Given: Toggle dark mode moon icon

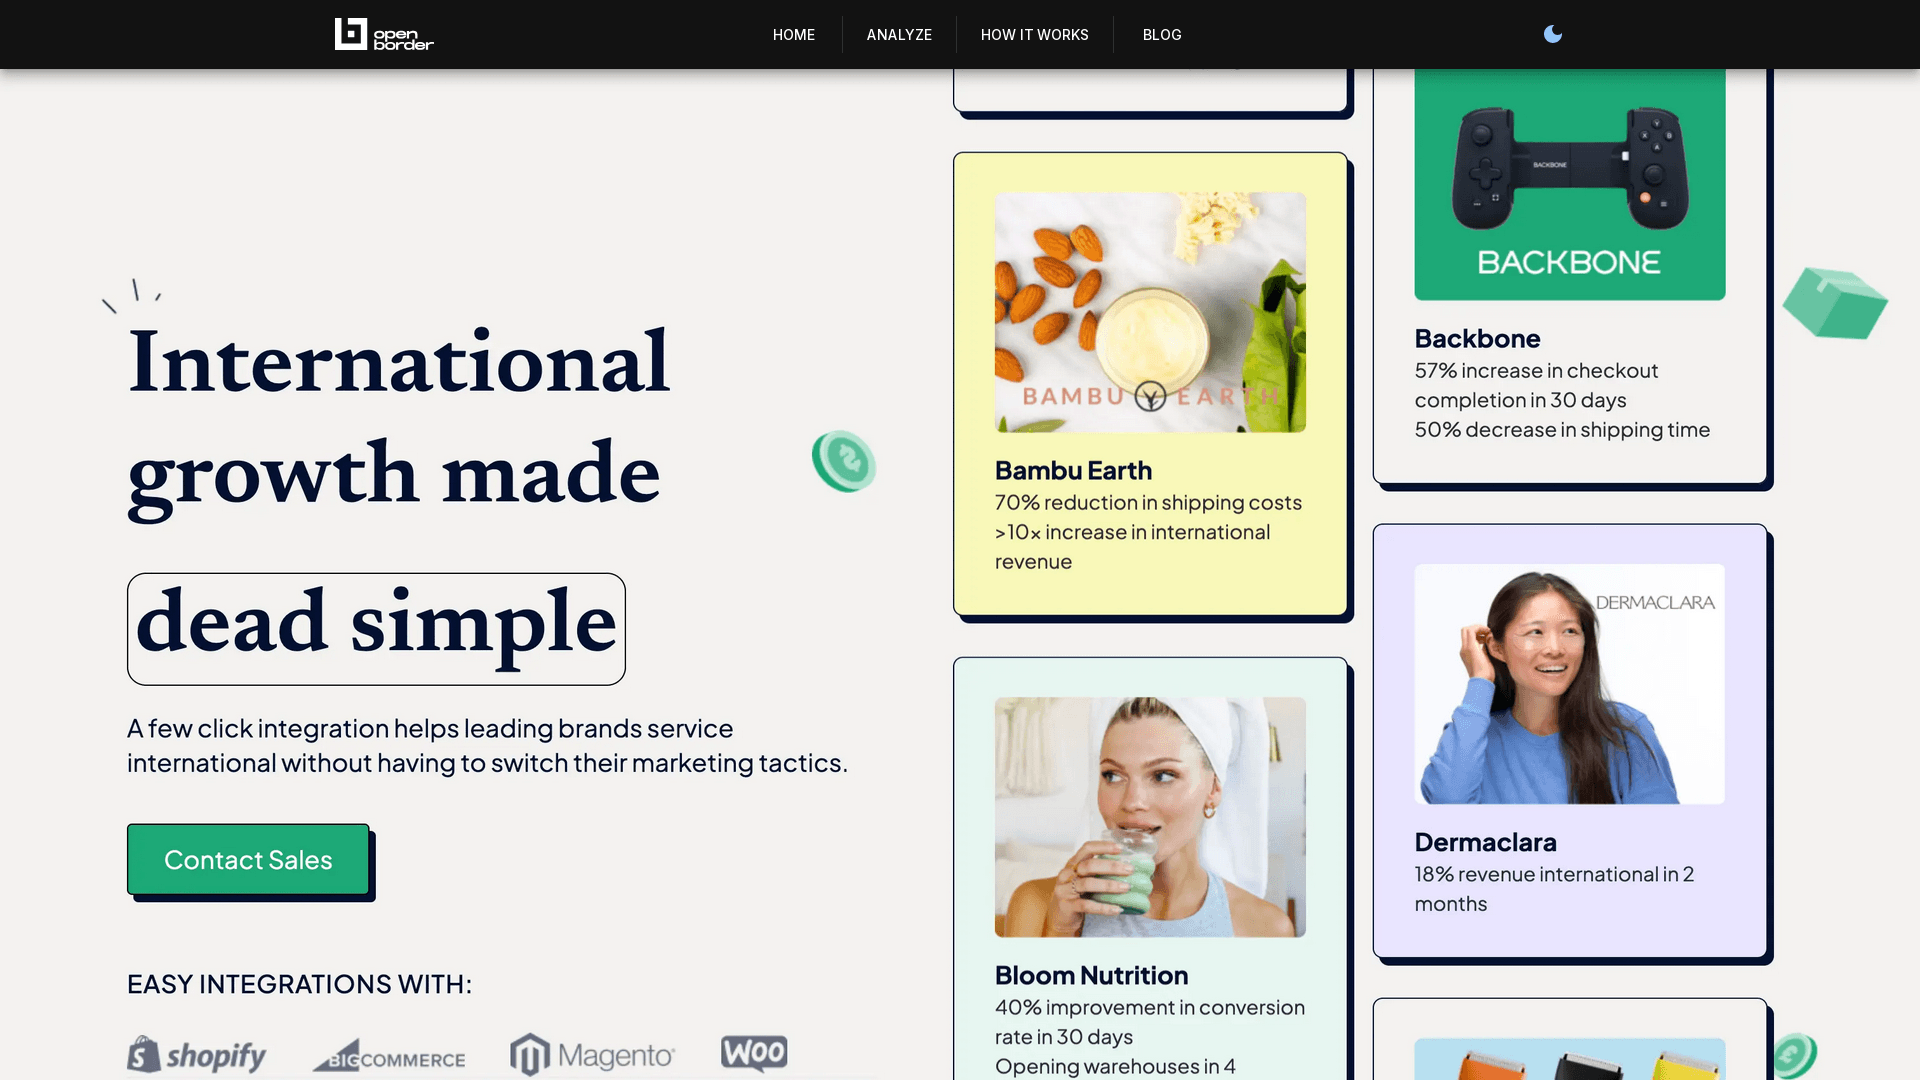Looking at the screenshot, I should [1552, 34].
